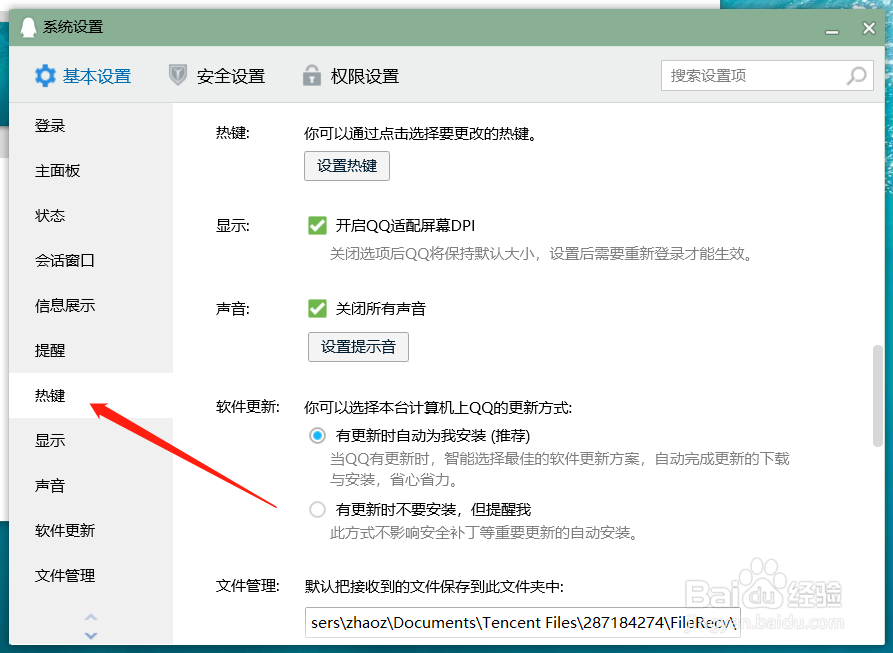Close the 系统设置 window
Viewport: 893px width, 653px height.
point(869,28)
